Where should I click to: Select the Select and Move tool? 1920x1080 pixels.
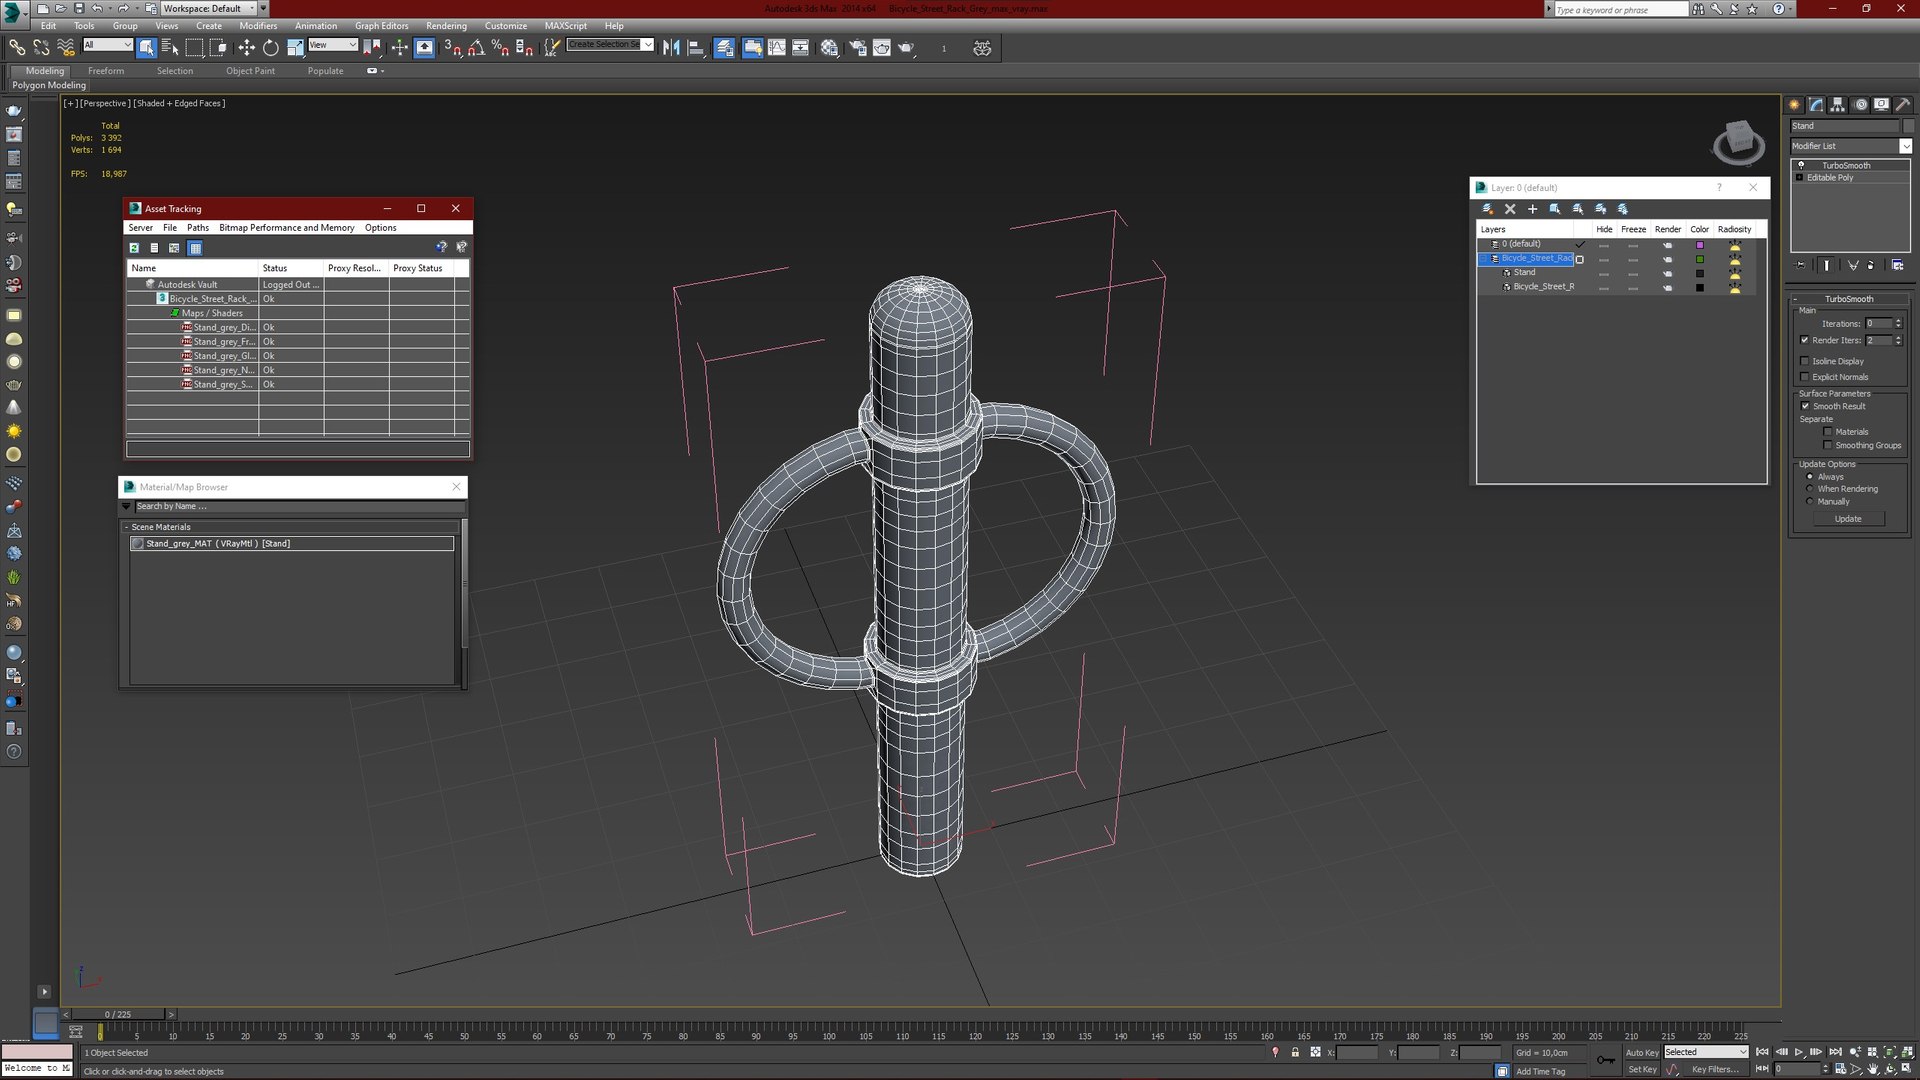[x=246, y=47]
